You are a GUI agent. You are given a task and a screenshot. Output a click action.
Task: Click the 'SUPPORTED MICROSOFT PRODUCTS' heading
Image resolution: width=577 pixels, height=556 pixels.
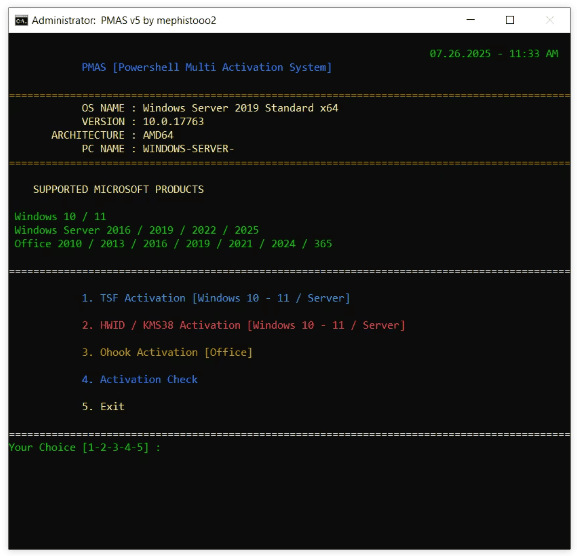[118, 189]
